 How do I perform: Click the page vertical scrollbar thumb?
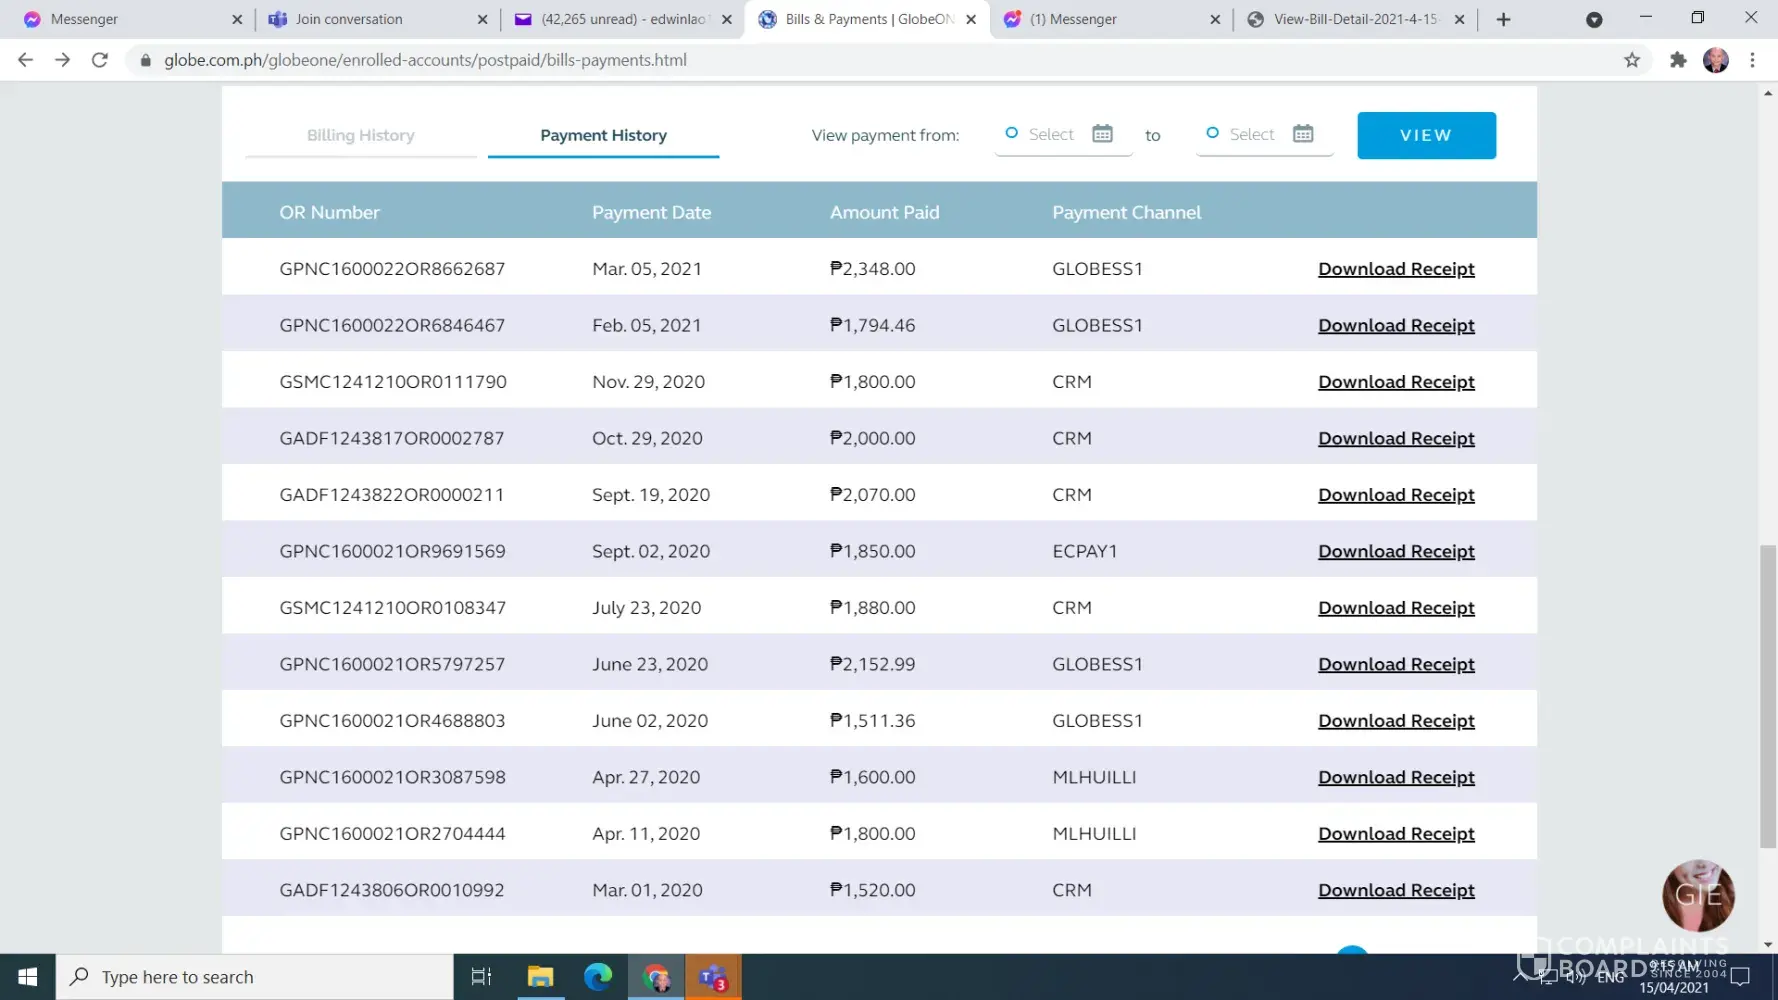point(1768,695)
